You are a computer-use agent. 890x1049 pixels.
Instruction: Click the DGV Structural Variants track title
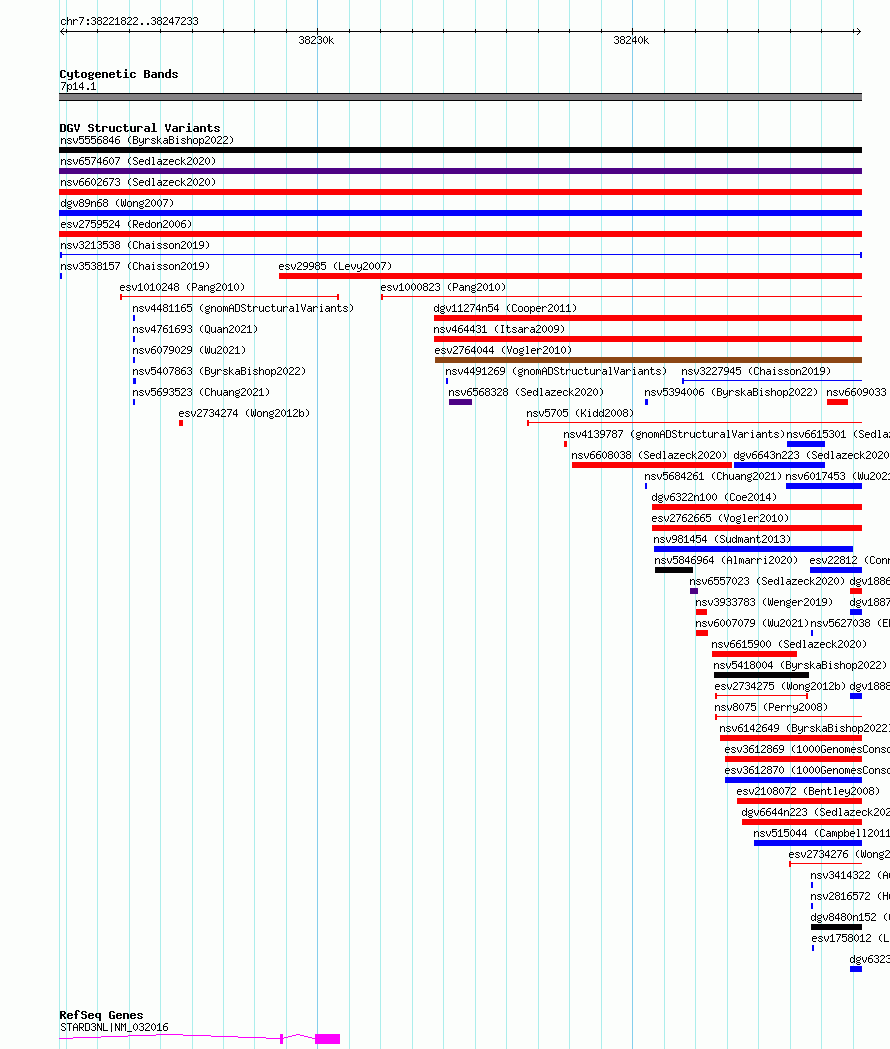(x=140, y=128)
